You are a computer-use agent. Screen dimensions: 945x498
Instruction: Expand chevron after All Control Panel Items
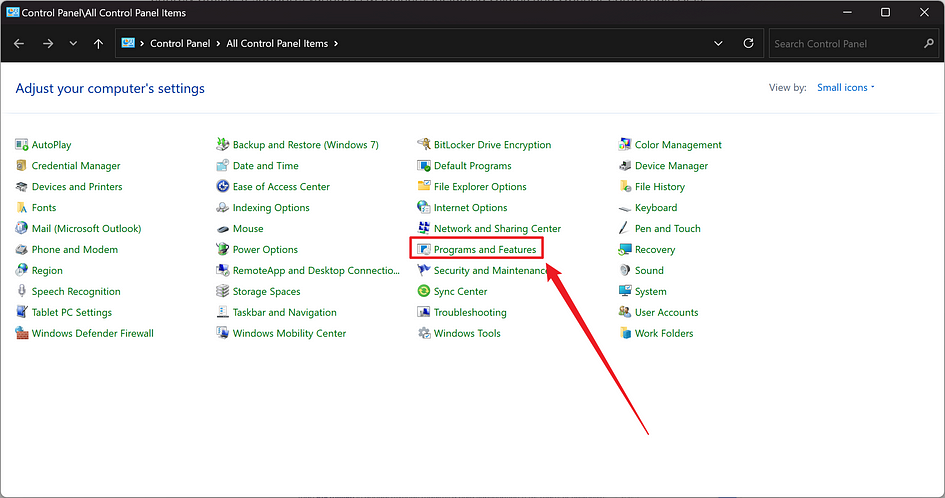[x=336, y=43]
